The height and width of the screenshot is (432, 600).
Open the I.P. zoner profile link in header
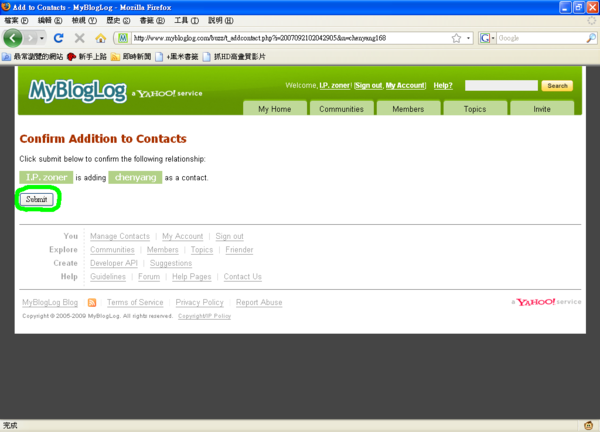click(334, 85)
